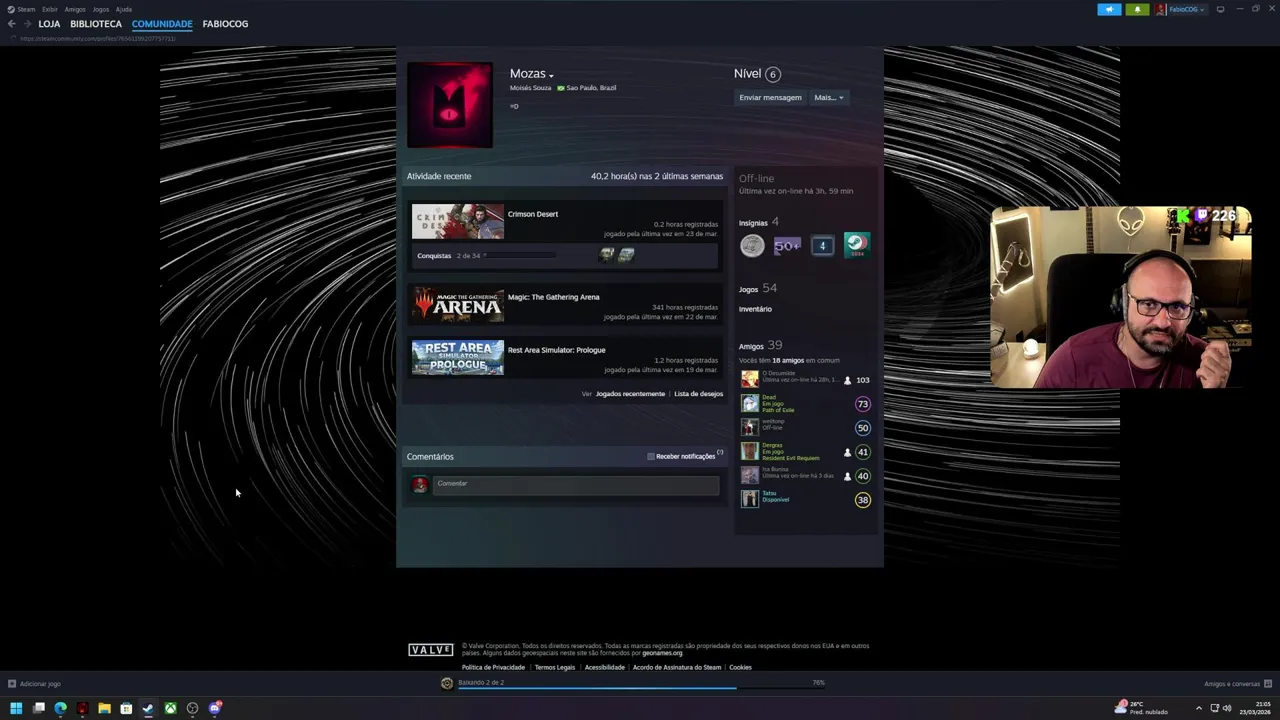Open Magic: The Gathering Arena title link
Image resolution: width=1280 pixels, height=720 pixels.
tap(554, 297)
